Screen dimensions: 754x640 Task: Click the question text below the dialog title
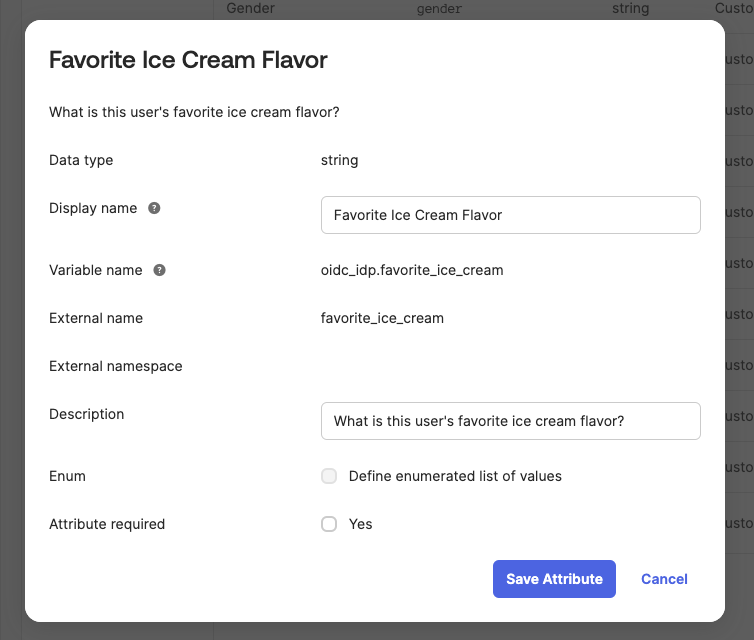[x=194, y=112]
